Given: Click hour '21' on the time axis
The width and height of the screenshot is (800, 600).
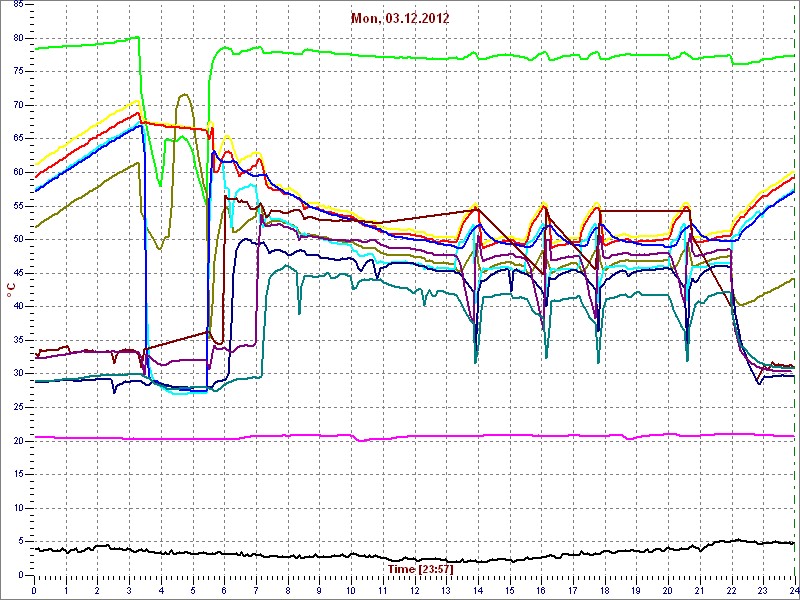Looking at the screenshot, I should 699,589.
